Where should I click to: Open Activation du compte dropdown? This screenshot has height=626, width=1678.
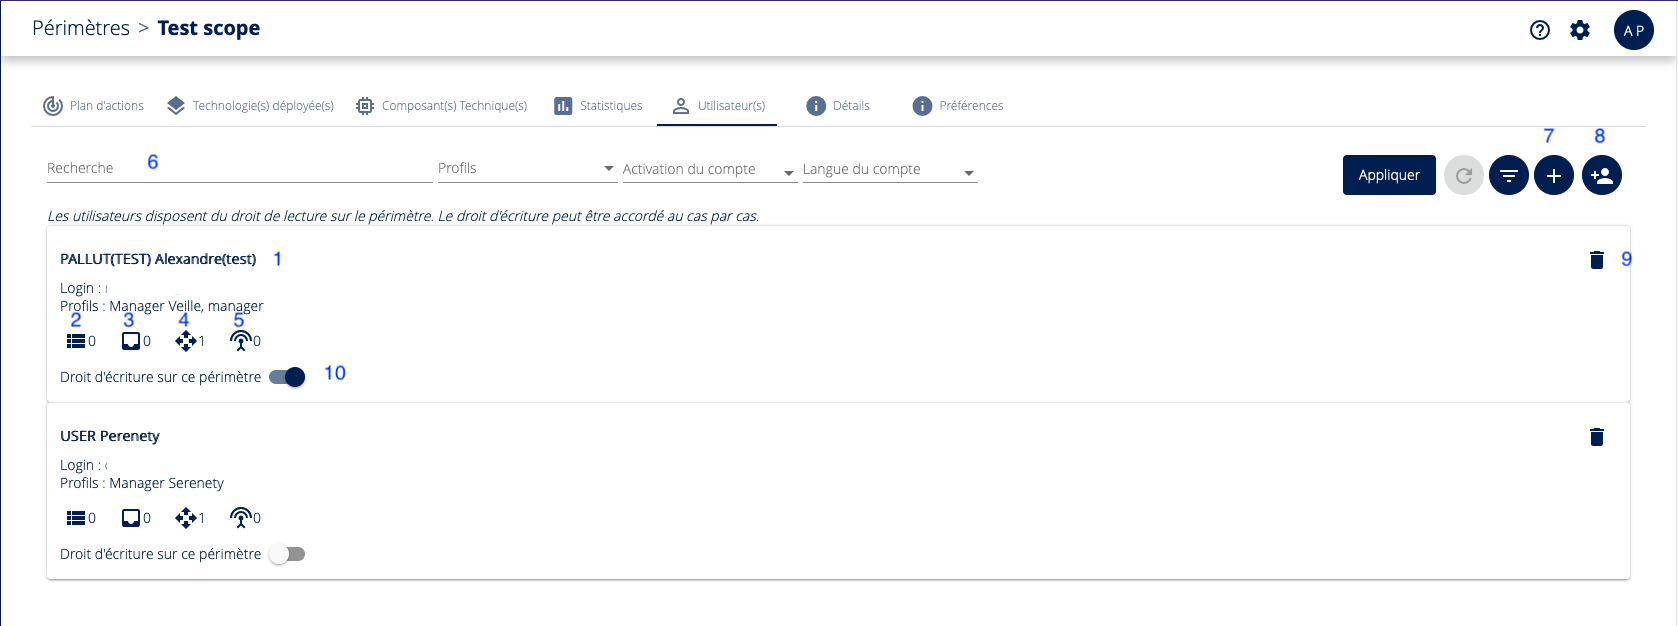pos(708,169)
